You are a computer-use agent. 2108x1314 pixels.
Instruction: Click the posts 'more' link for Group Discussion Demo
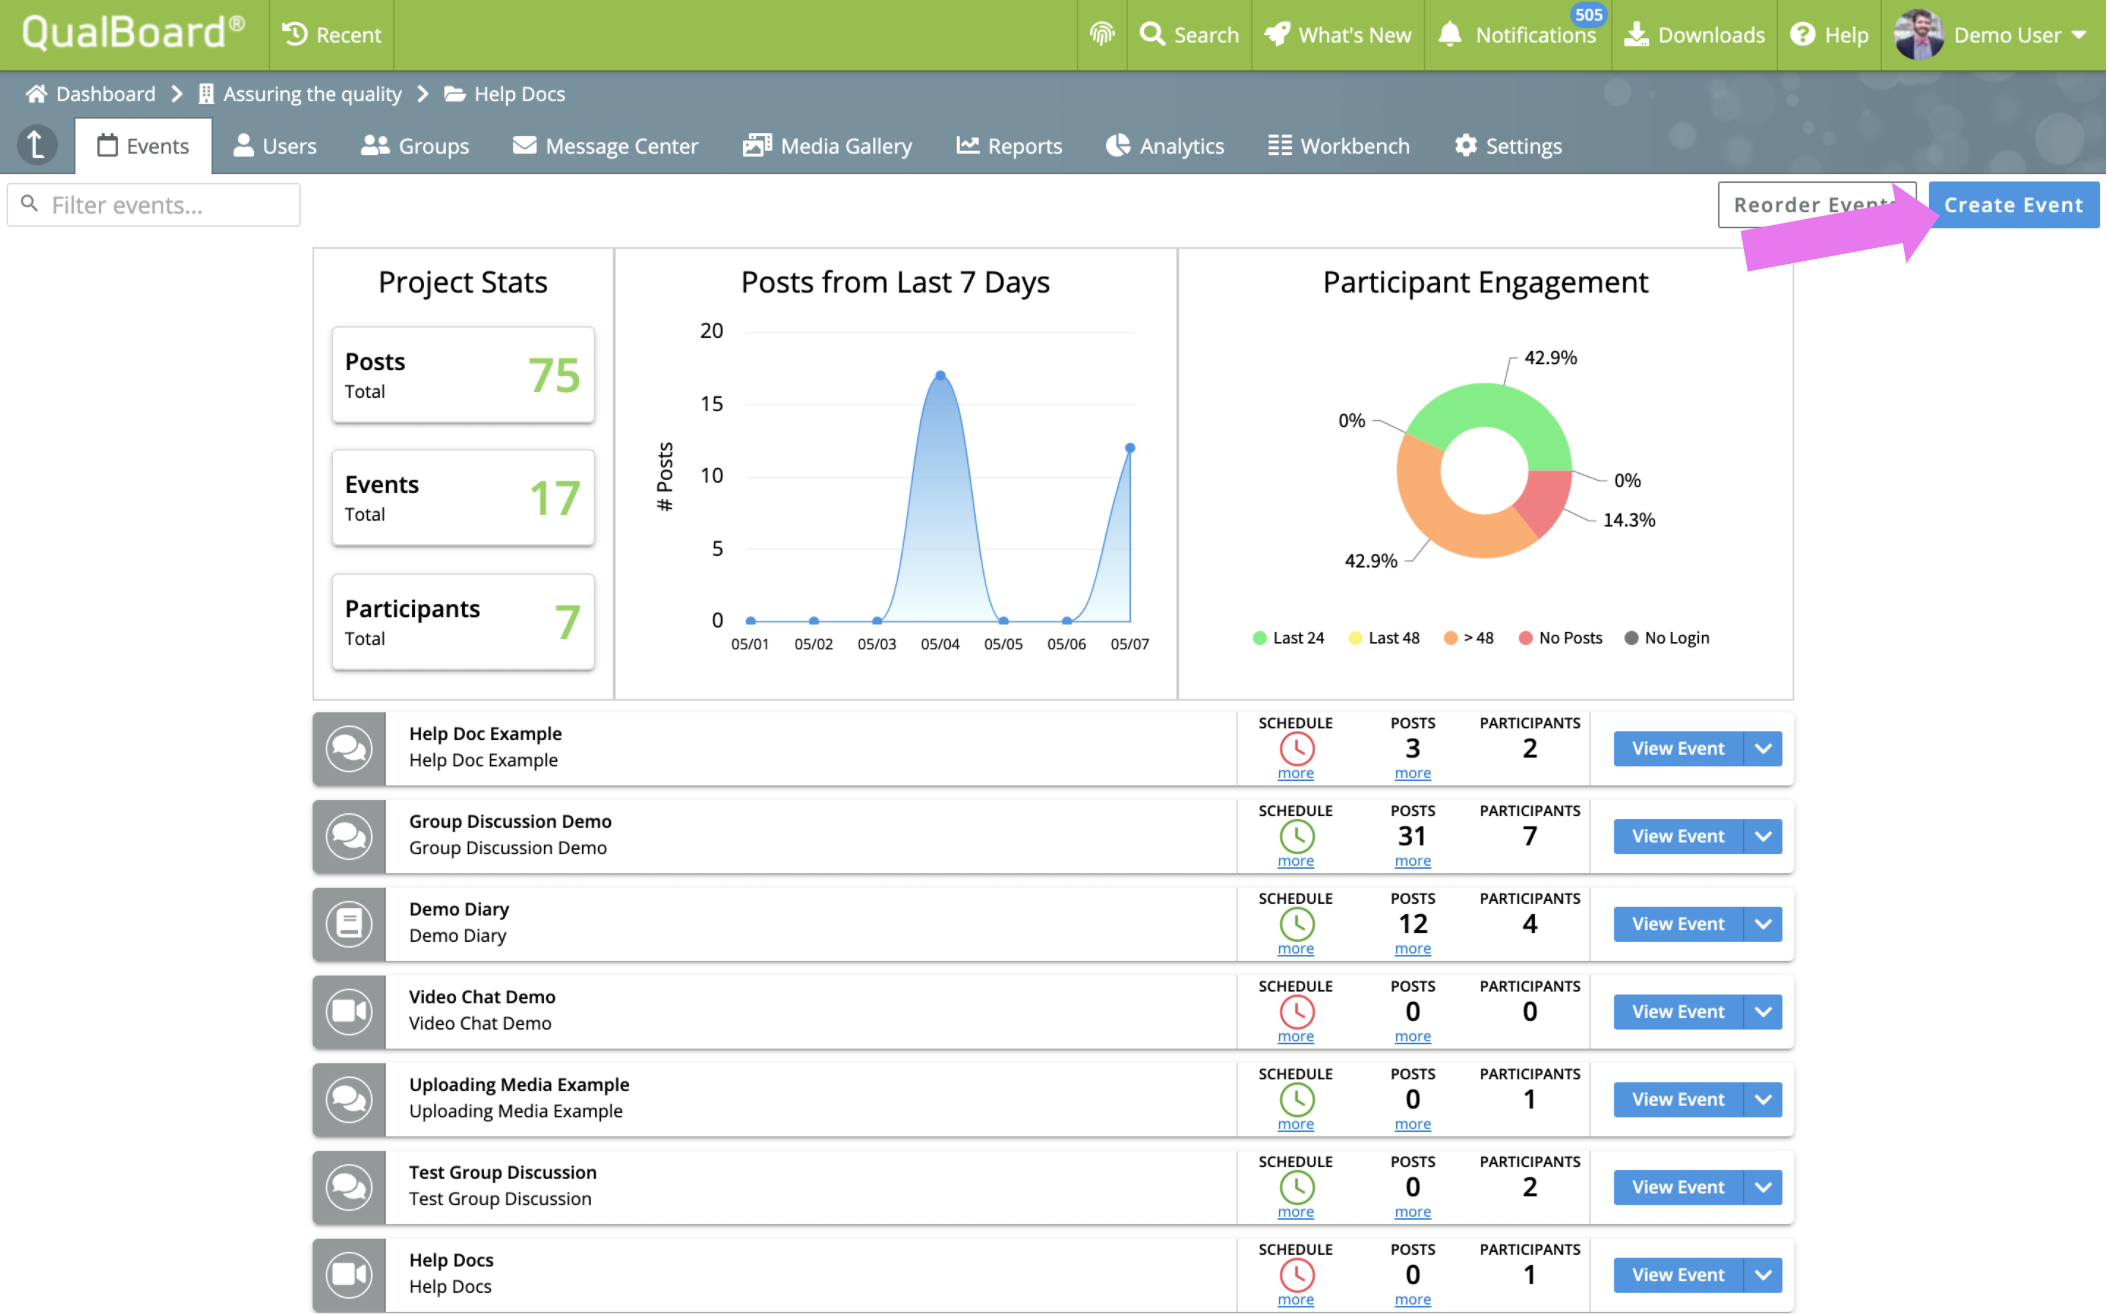coord(1412,861)
